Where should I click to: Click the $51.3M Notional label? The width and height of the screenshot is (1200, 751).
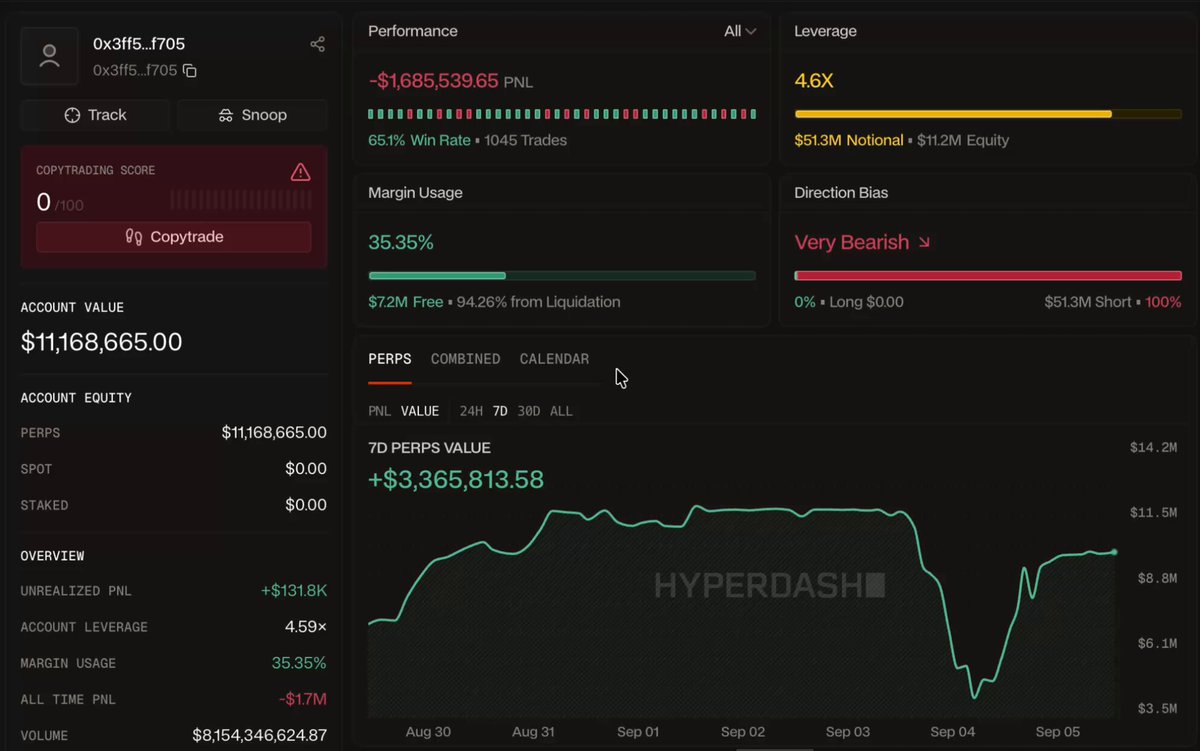(x=849, y=140)
